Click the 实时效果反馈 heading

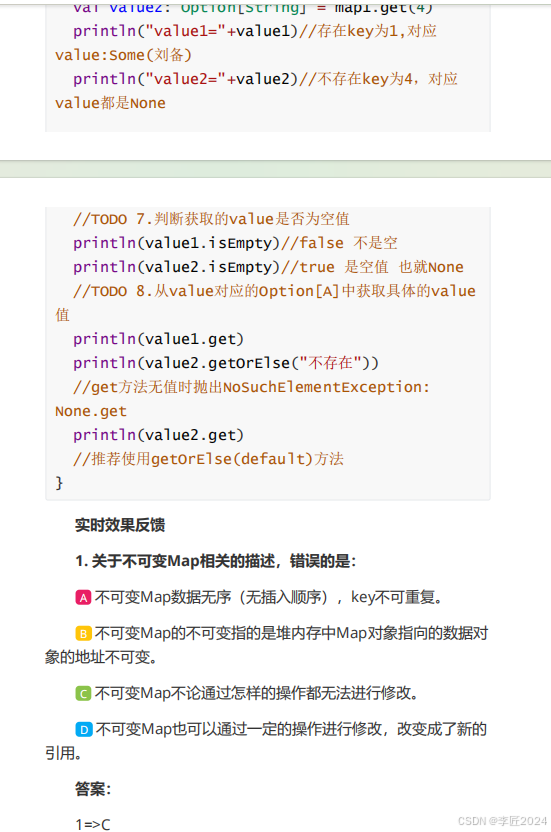pyautogui.click(x=120, y=525)
